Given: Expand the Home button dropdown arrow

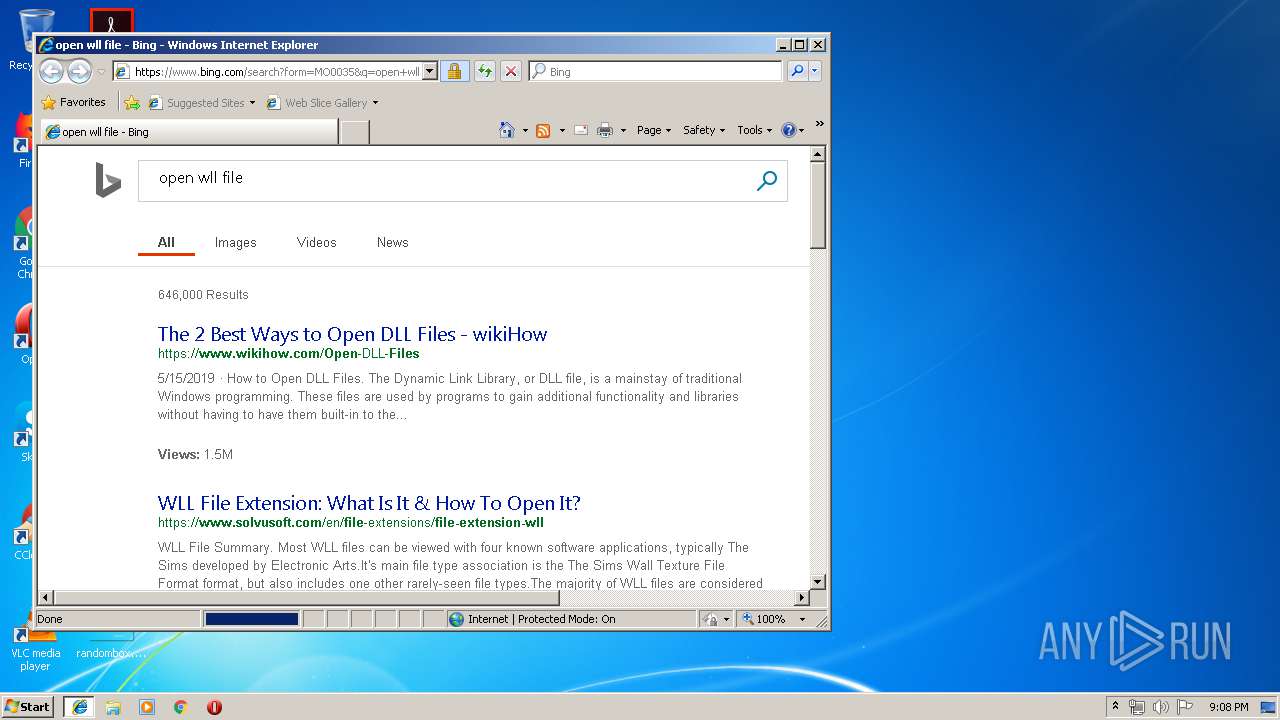Looking at the screenshot, I should [525, 130].
